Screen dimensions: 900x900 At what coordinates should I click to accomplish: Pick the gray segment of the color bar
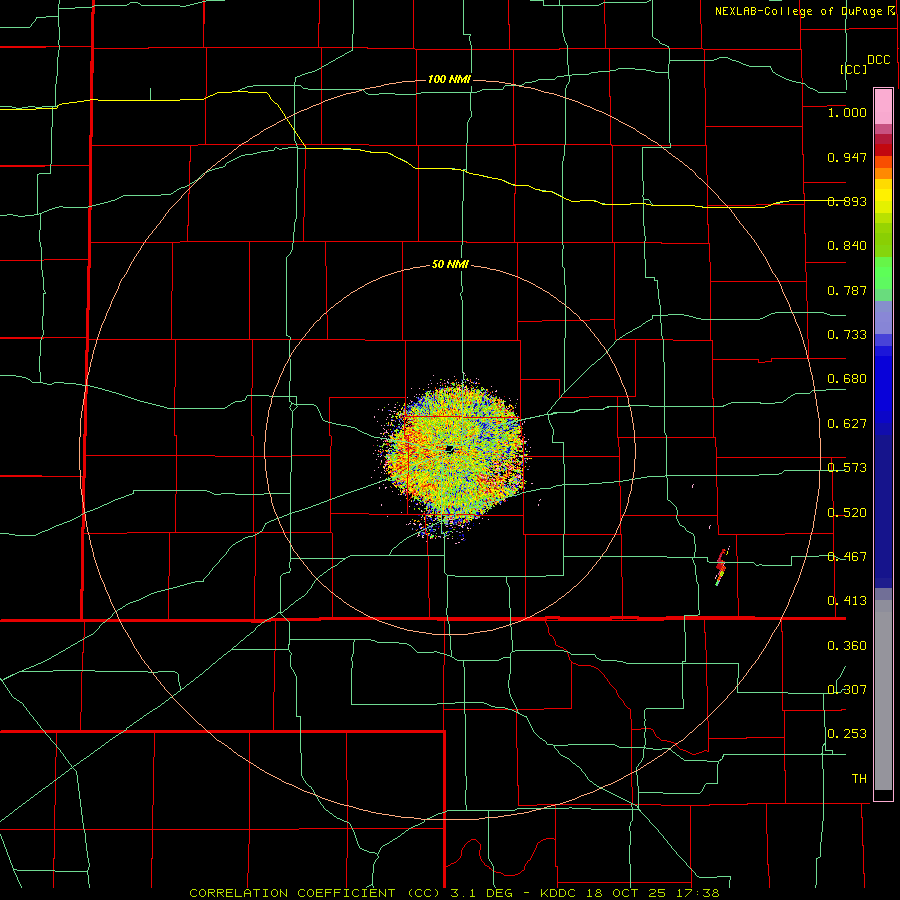tap(883, 695)
